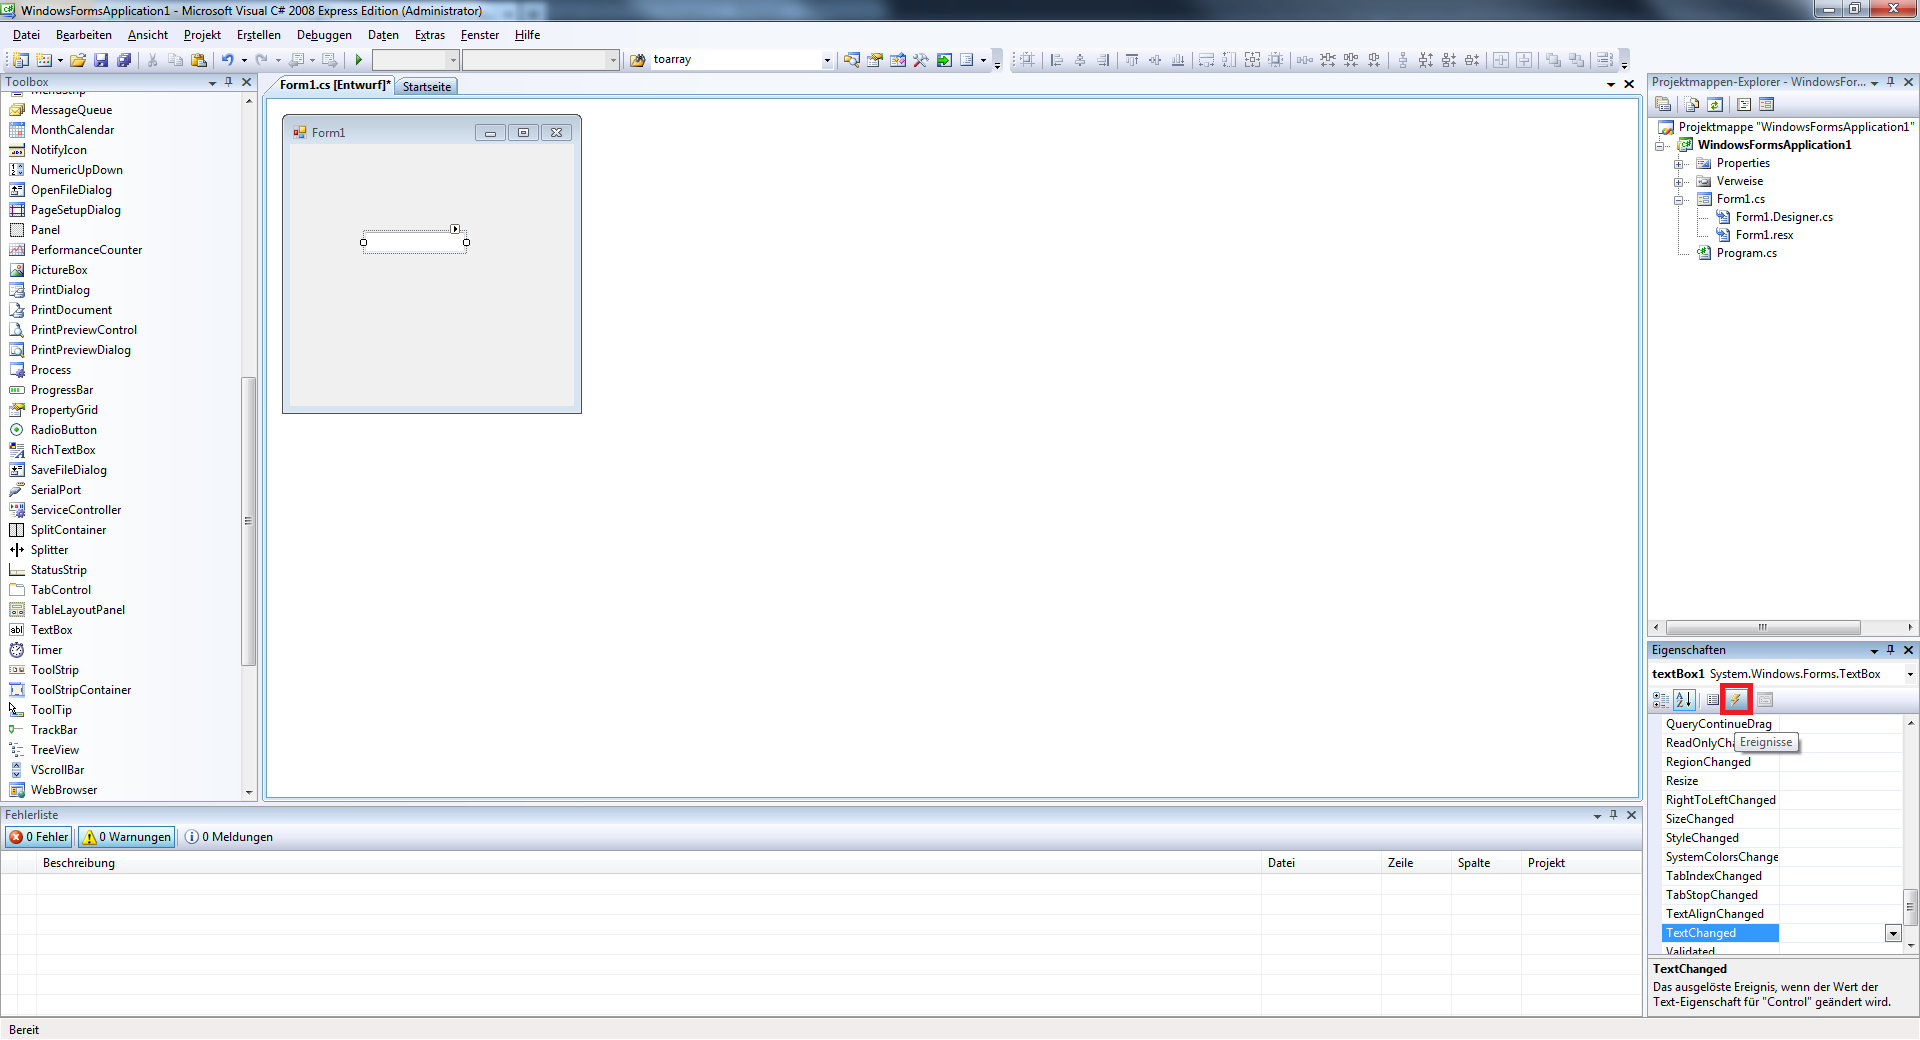Switch to the Startseite tab
Image resolution: width=1920 pixels, height=1040 pixels.
(427, 87)
